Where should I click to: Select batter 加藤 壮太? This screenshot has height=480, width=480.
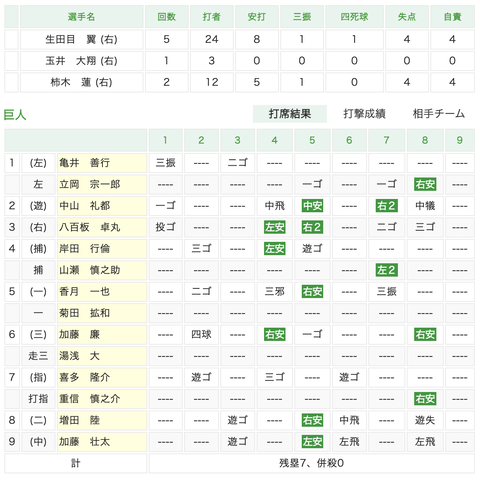click(x=85, y=442)
